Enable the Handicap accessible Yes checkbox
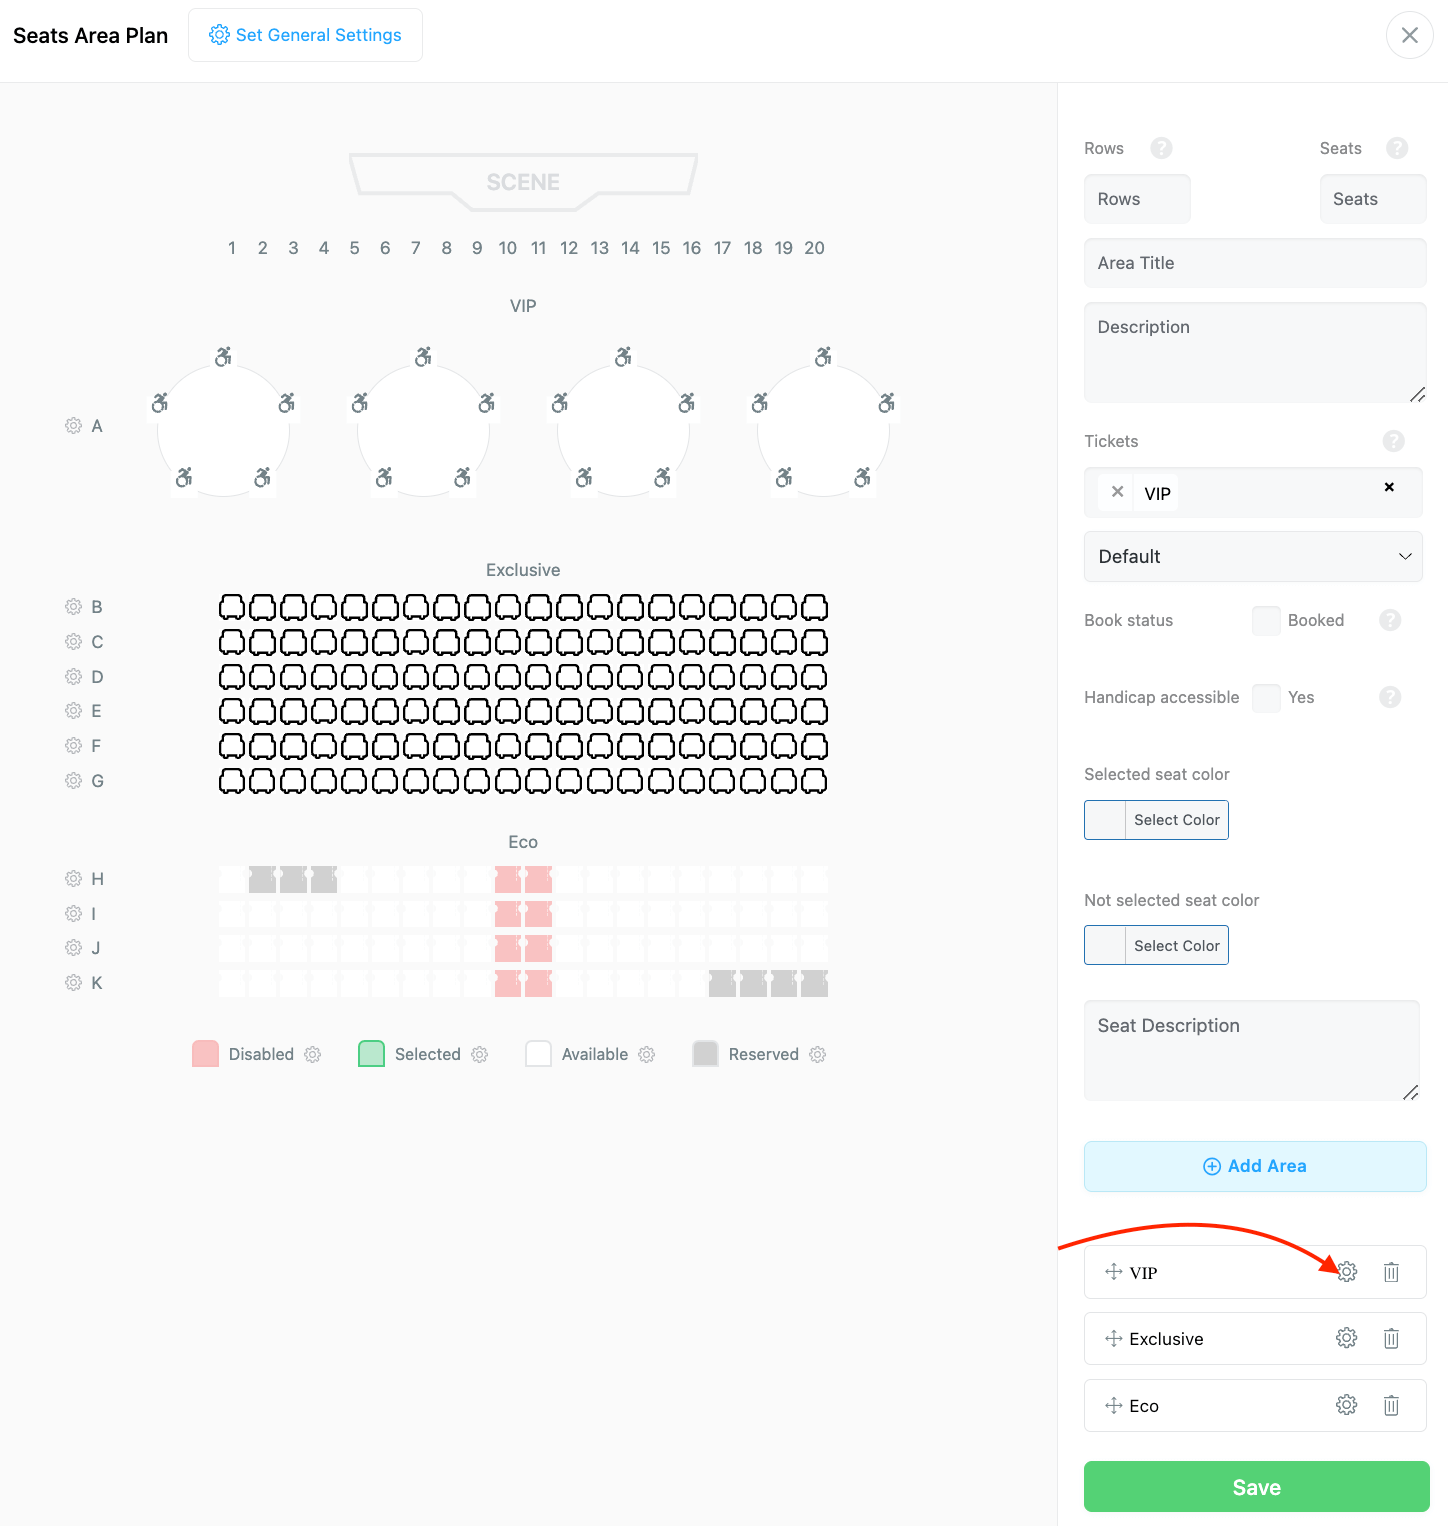 click(x=1266, y=698)
